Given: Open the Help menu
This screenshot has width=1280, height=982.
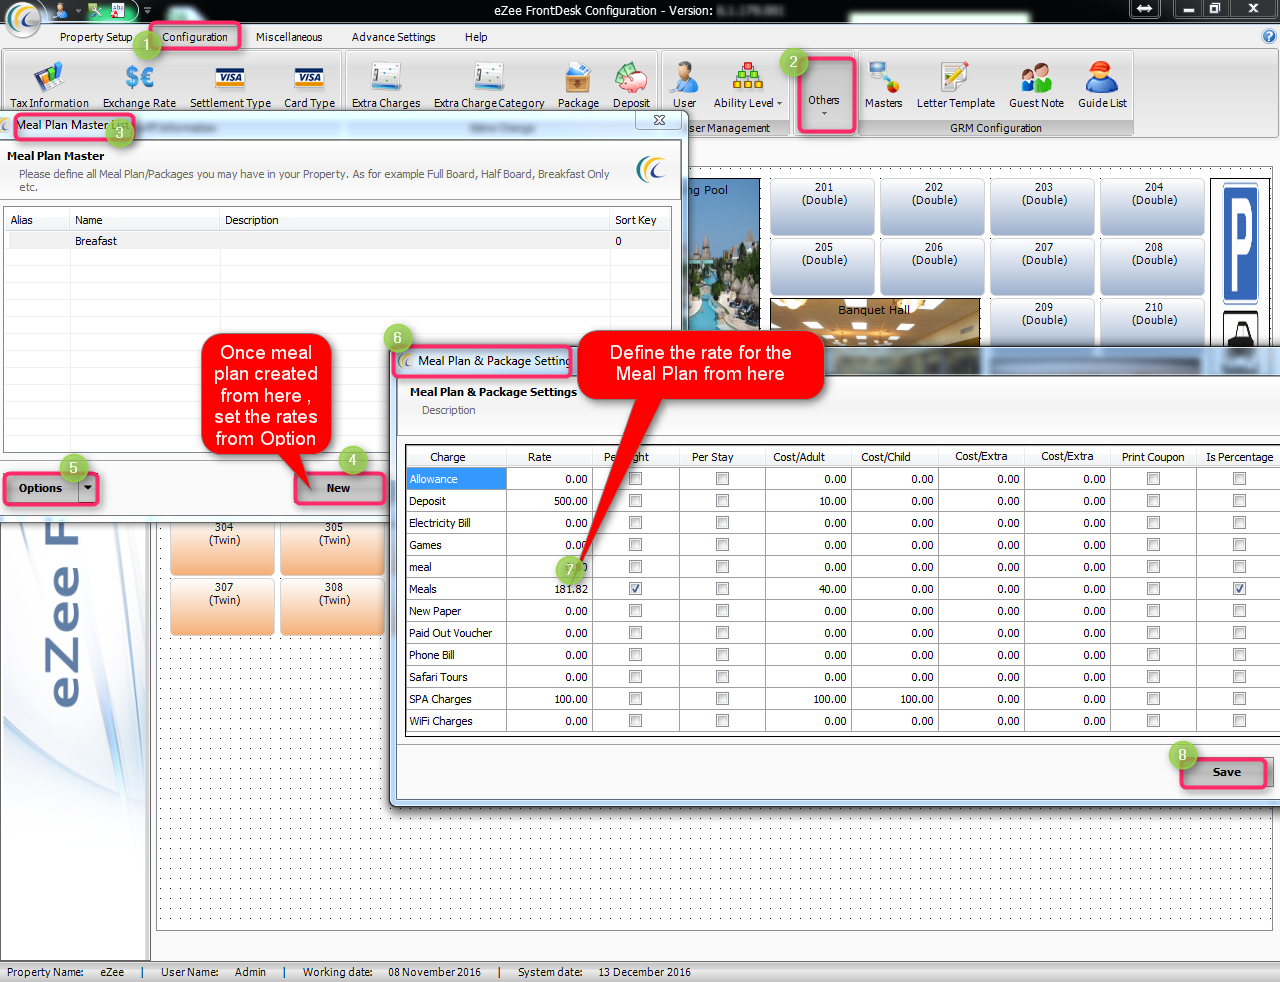Looking at the screenshot, I should [x=476, y=37].
